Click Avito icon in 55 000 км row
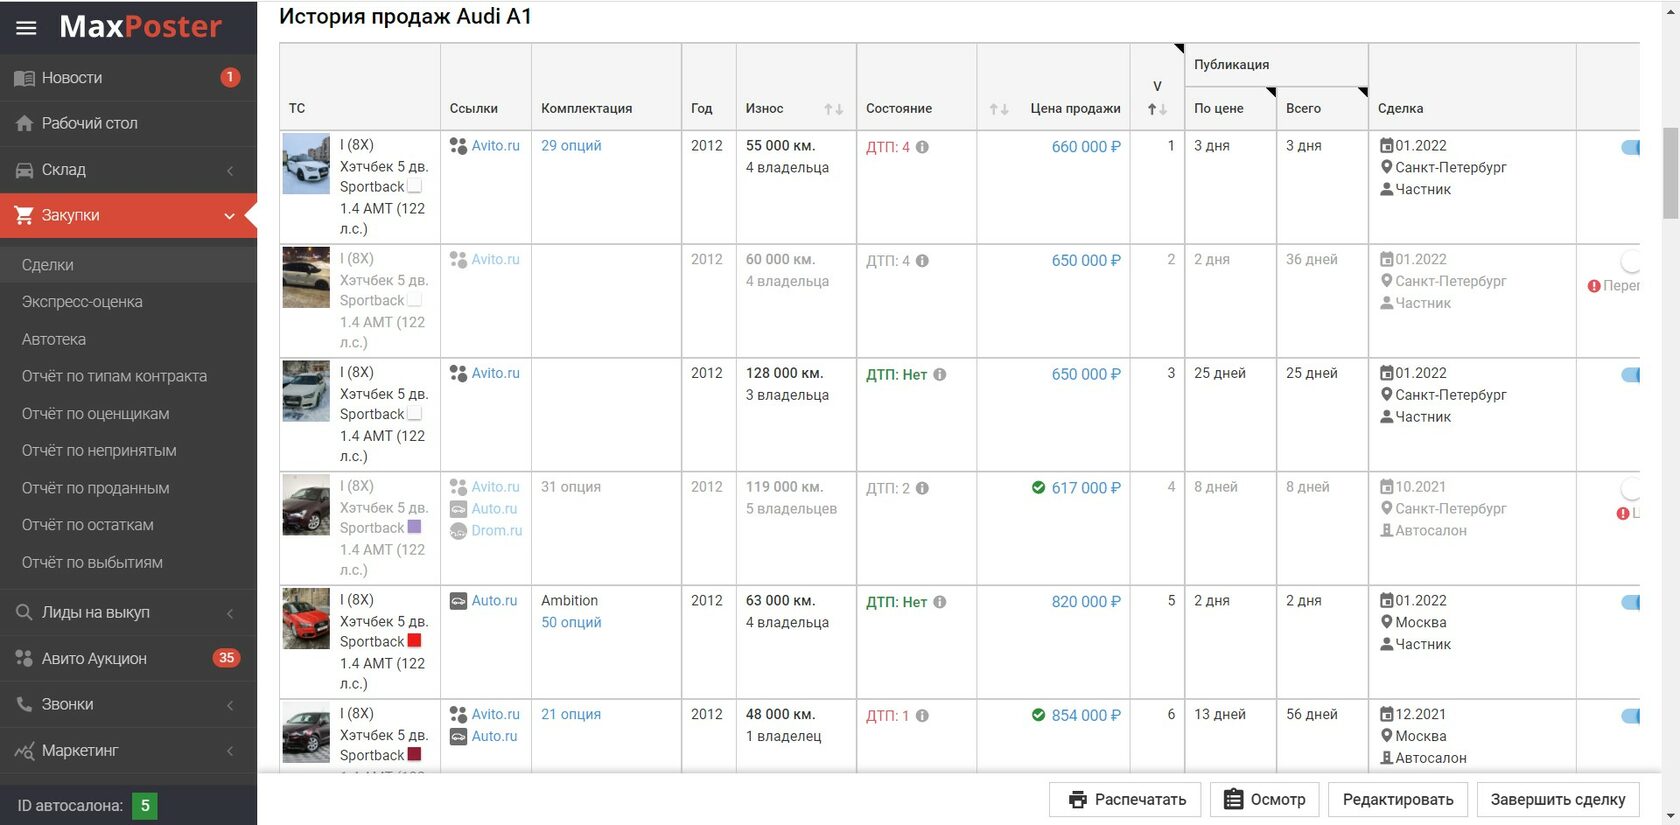 (x=458, y=146)
